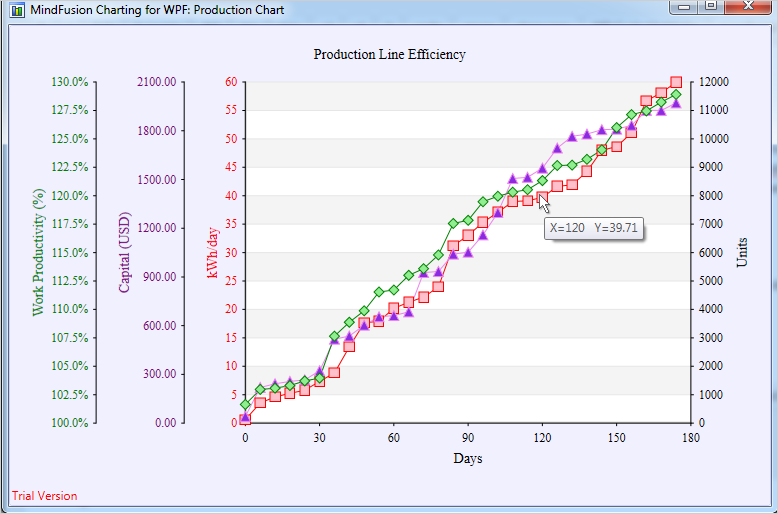
Task: Click the 90 tick on Days axis
Action: pyautogui.click(x=468, y=438)
